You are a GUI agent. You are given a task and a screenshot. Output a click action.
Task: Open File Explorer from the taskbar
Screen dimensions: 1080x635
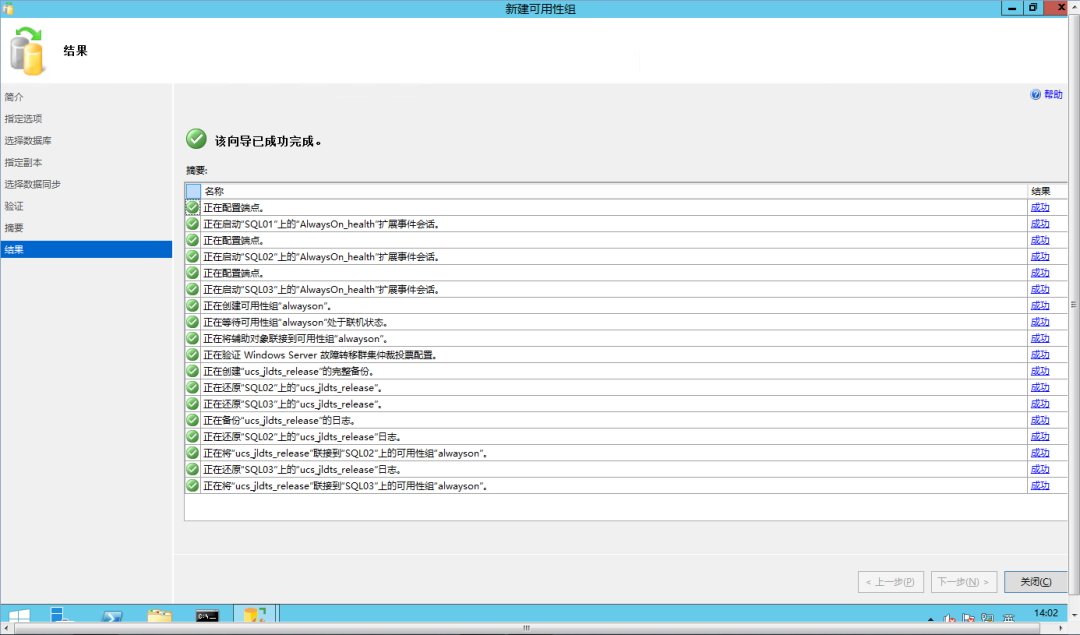point(160,615)
